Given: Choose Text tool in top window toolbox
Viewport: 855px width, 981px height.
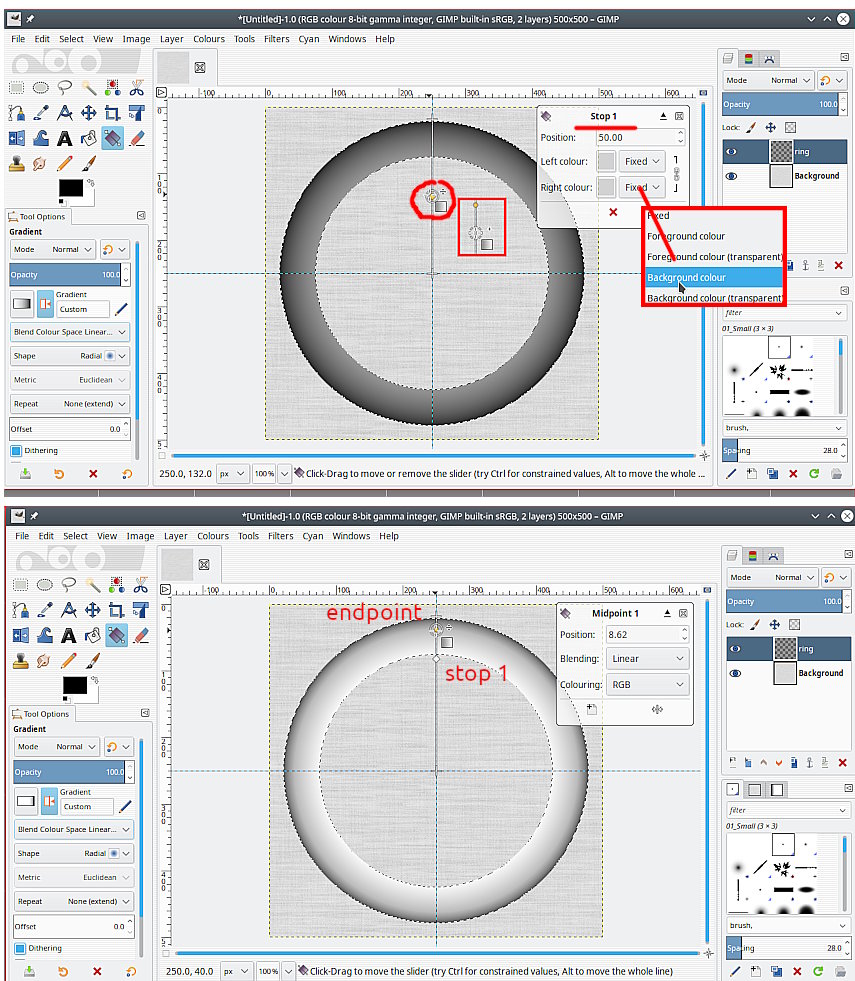Looking at the screenshot, I should tap(64, 138).
